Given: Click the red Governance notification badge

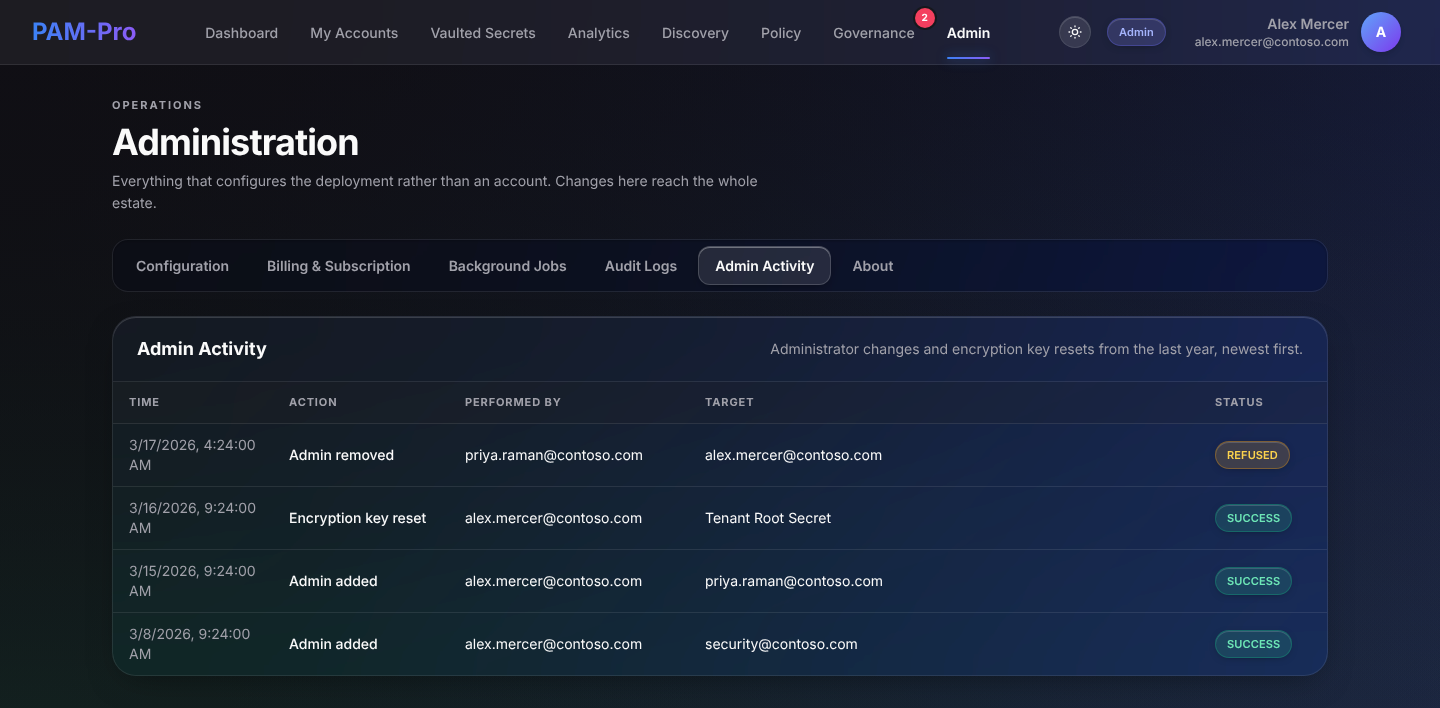Looking at the screenshot, I should (925, 18).
